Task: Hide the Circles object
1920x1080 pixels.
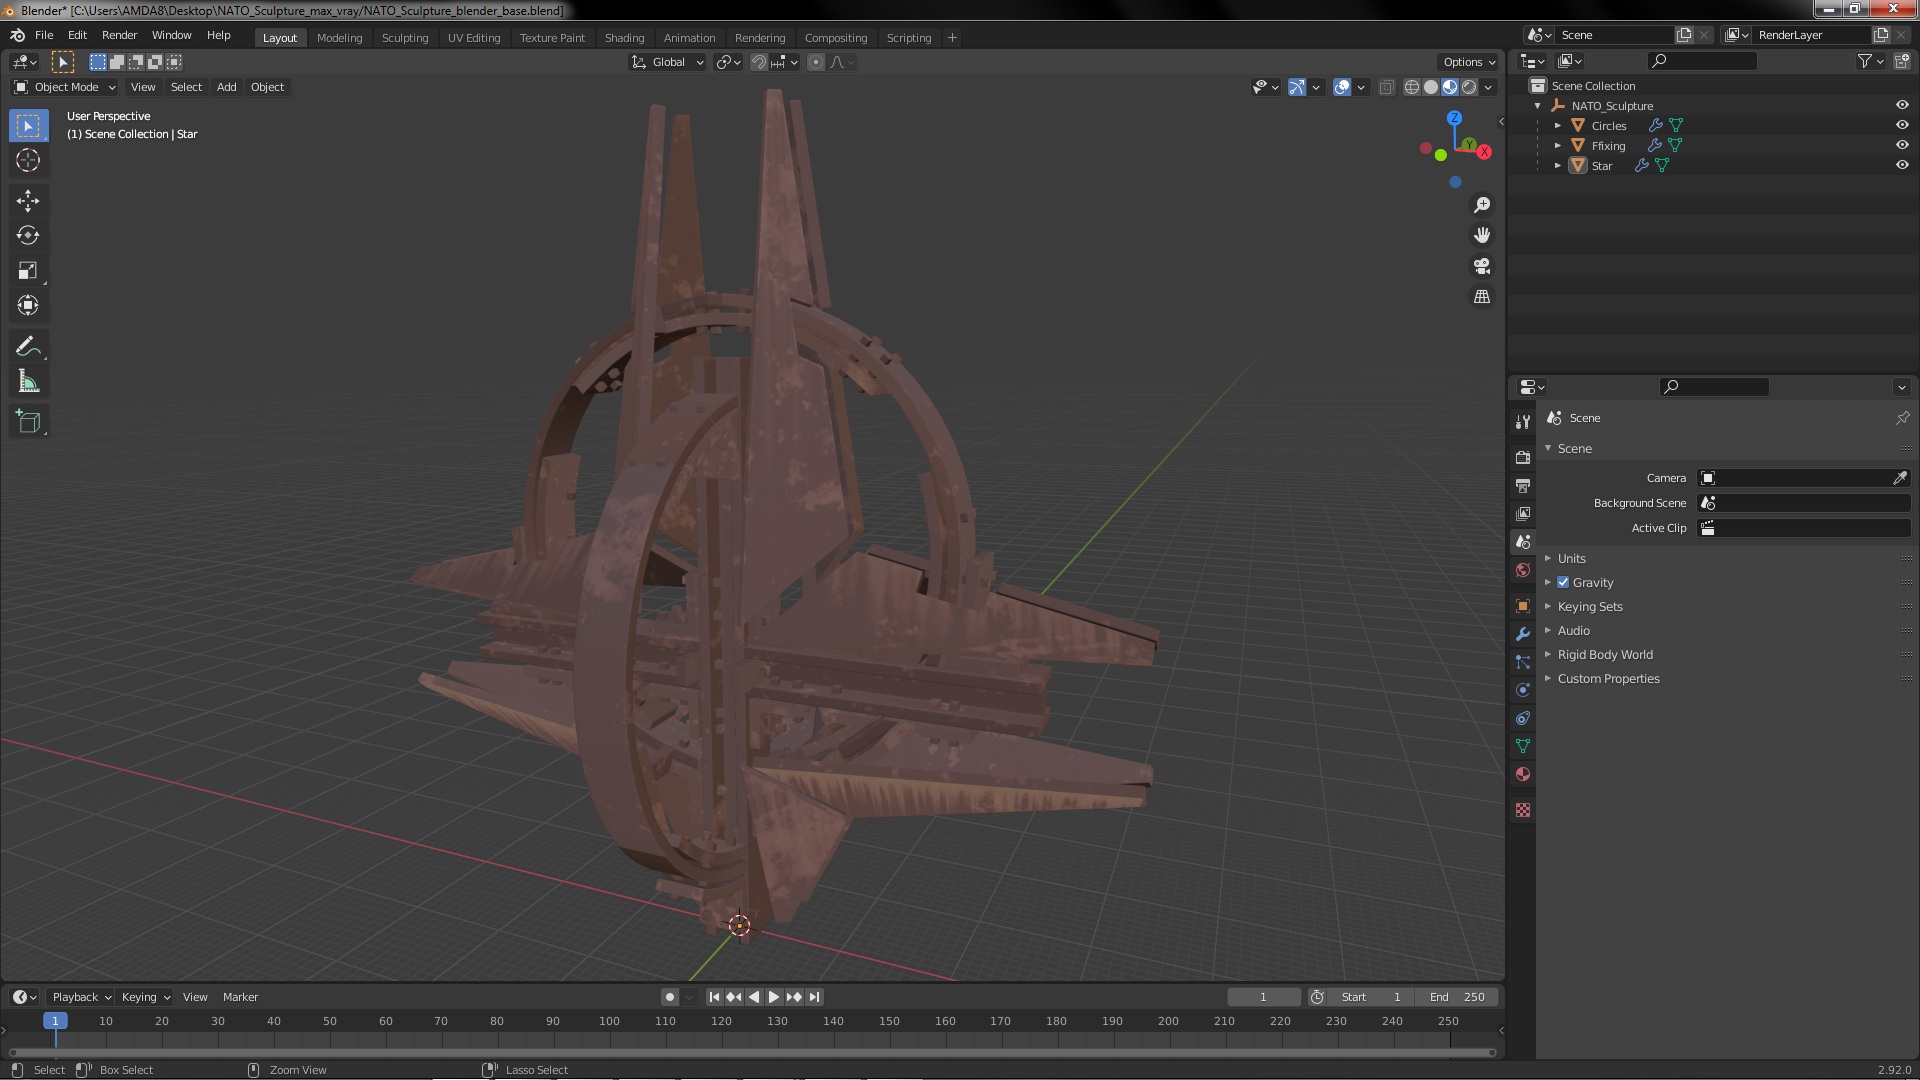Action: coord(1902,125)
